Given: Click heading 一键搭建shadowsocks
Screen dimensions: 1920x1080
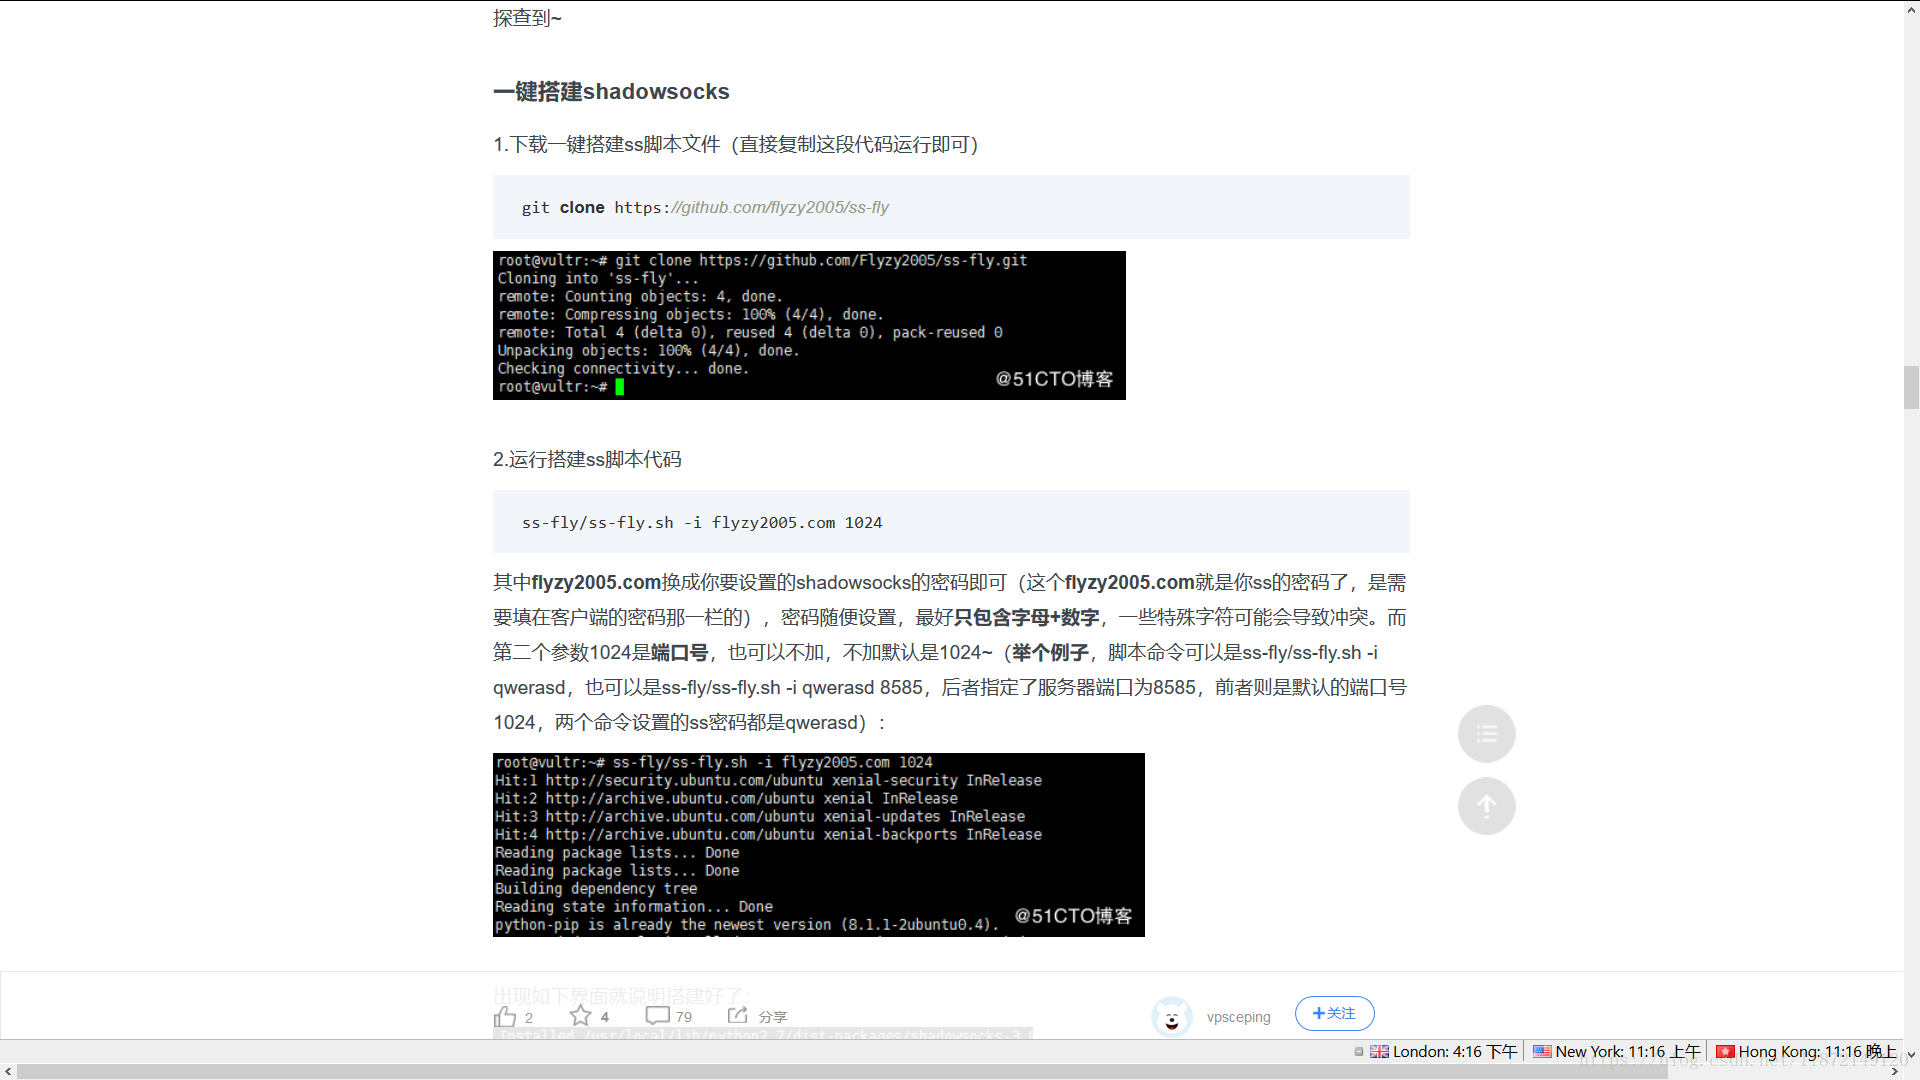Looking at the screenshot, I should (x=611, y=92).
